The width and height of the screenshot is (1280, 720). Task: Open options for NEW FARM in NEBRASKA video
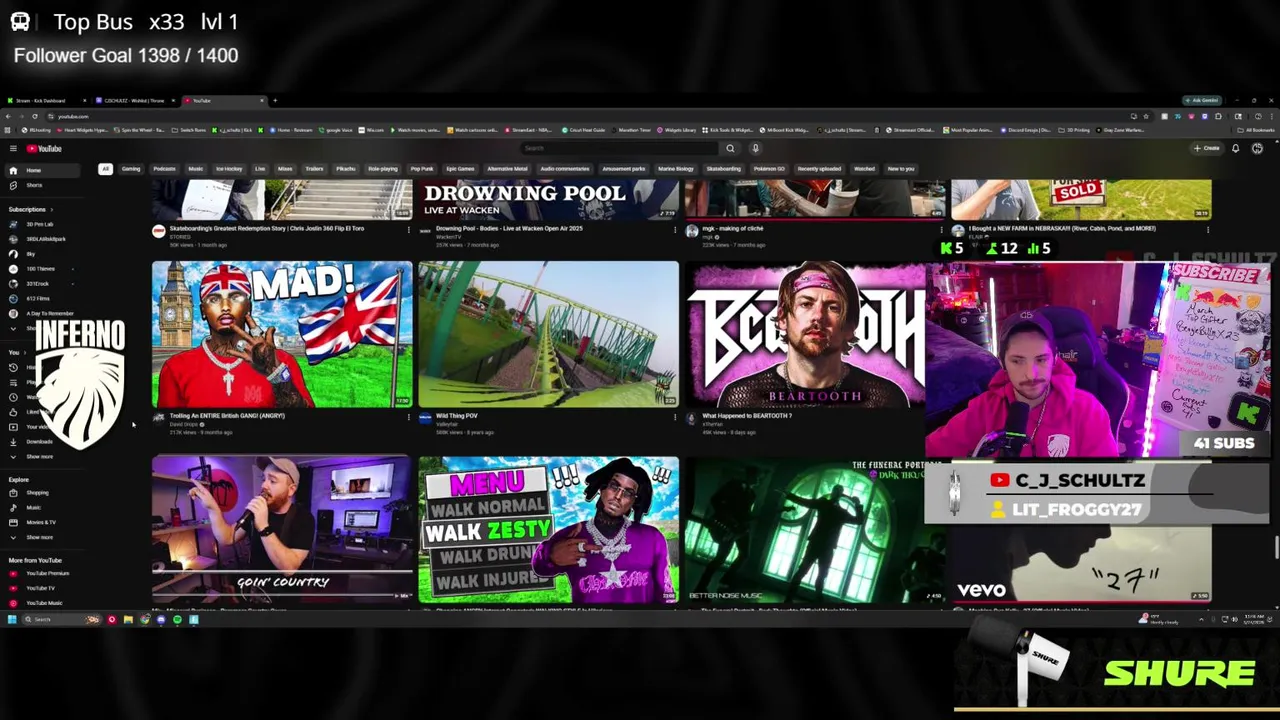[x=1208, y=229]
